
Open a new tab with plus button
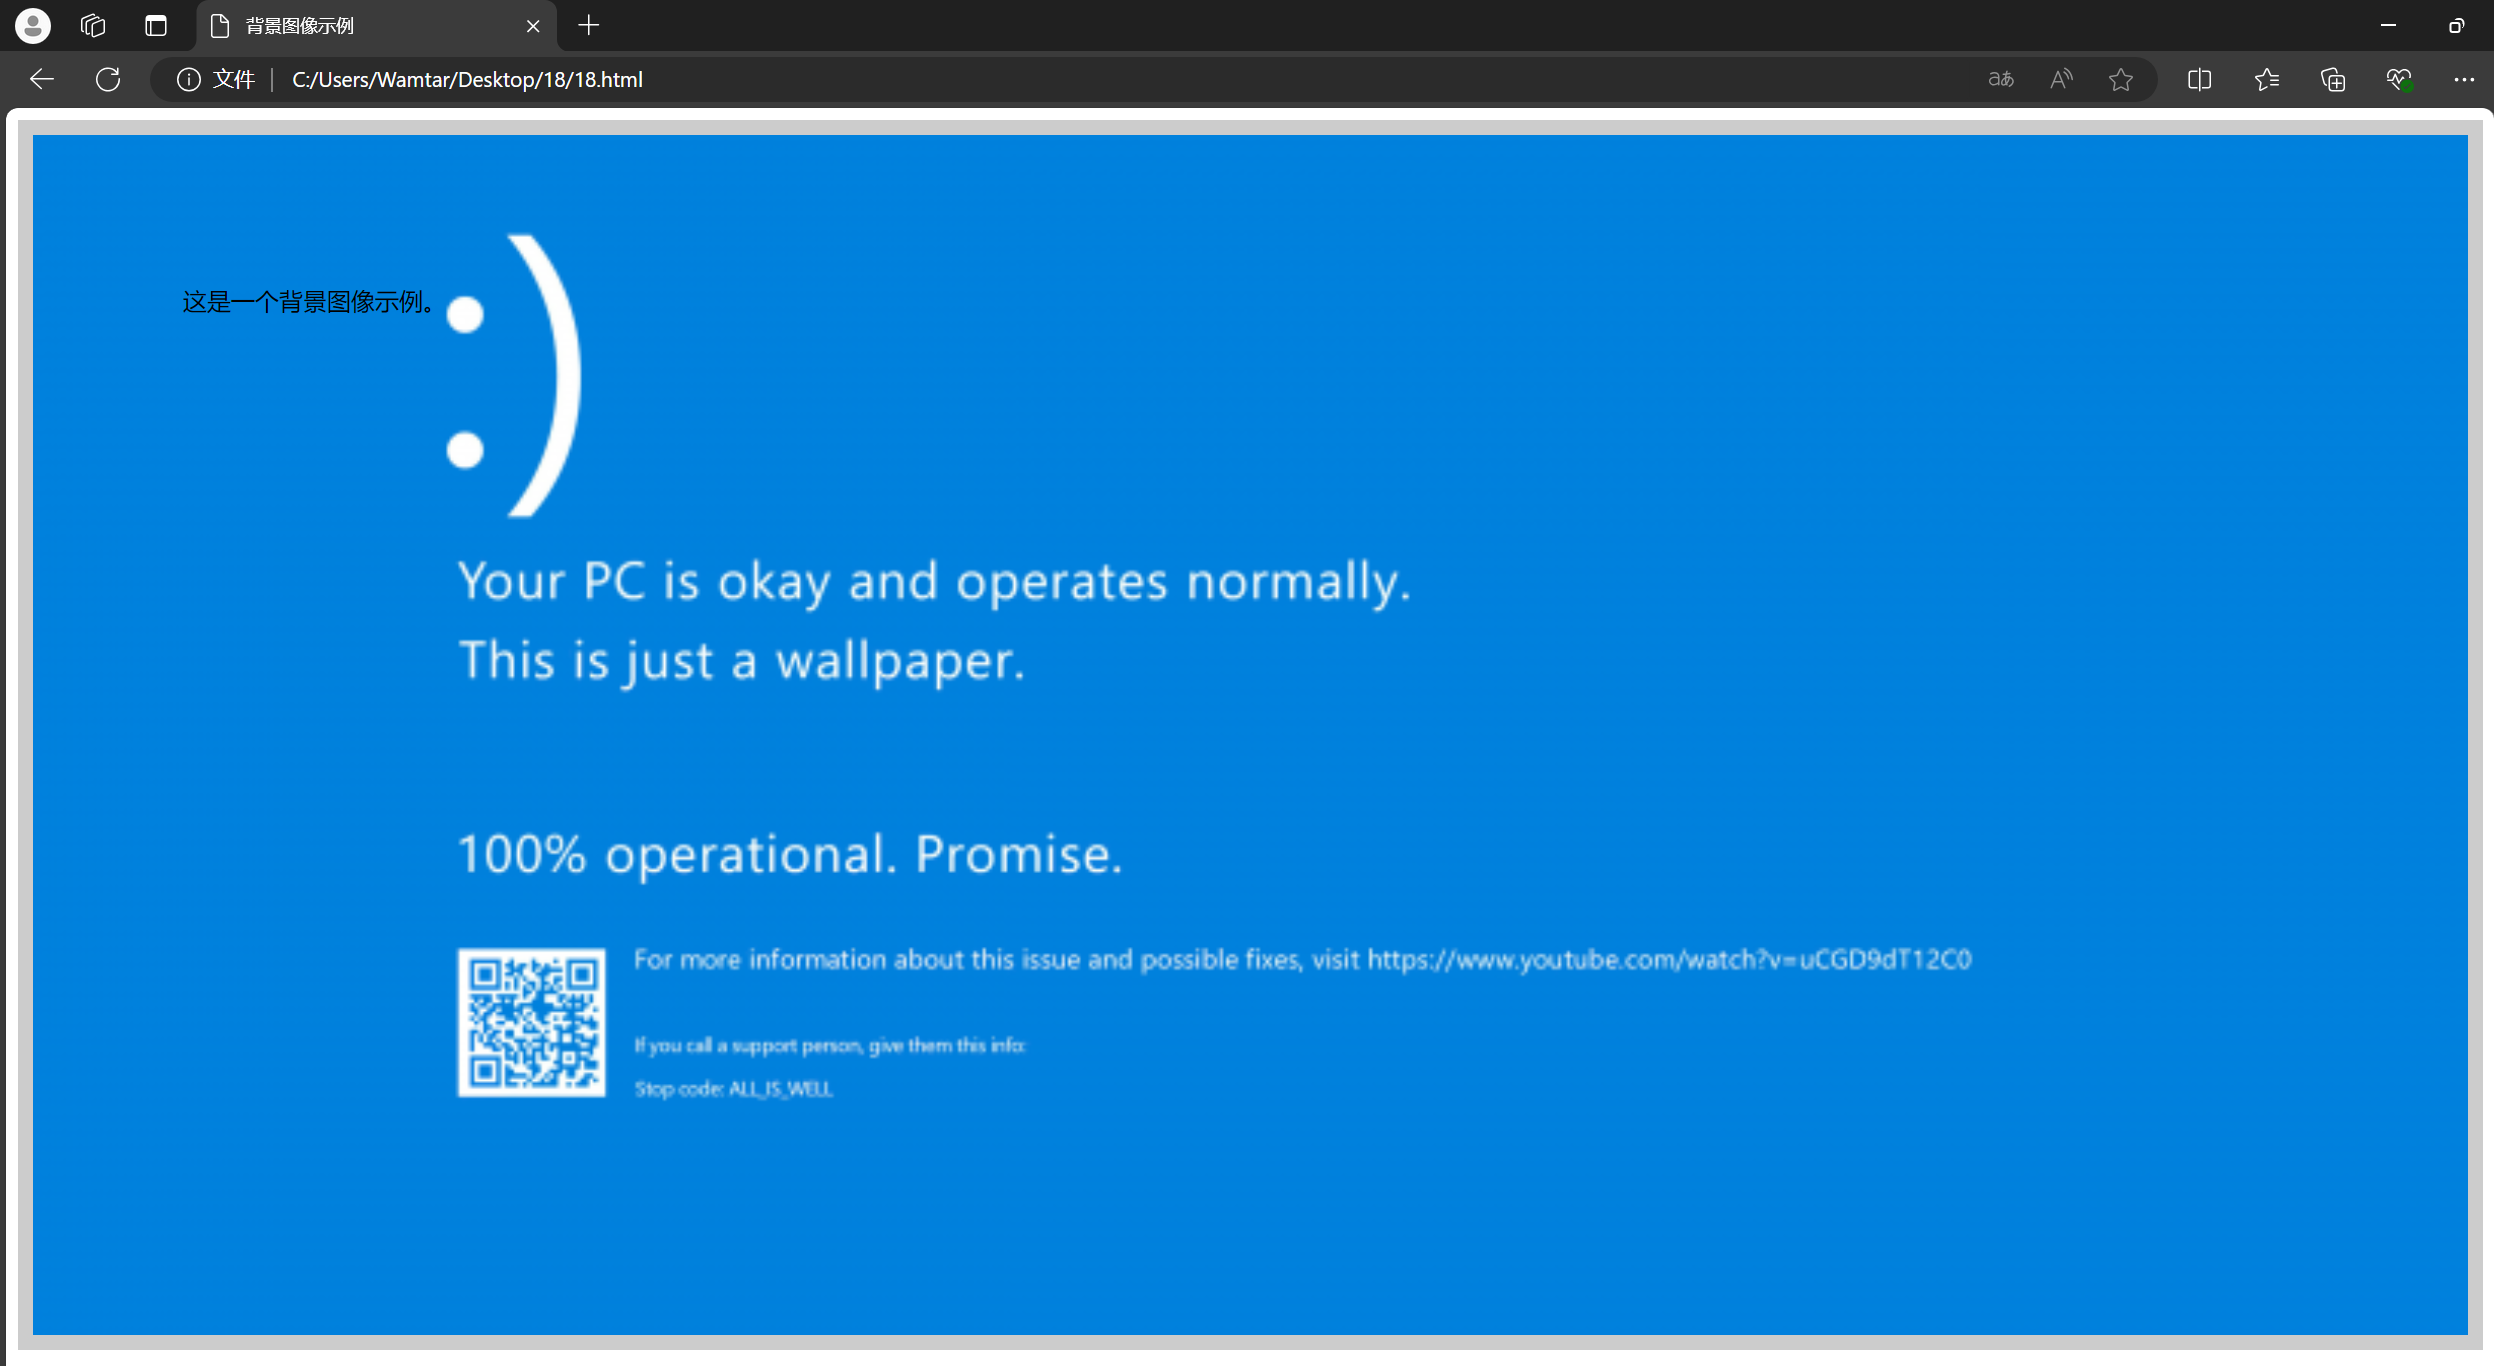click(x=589, y=26)
